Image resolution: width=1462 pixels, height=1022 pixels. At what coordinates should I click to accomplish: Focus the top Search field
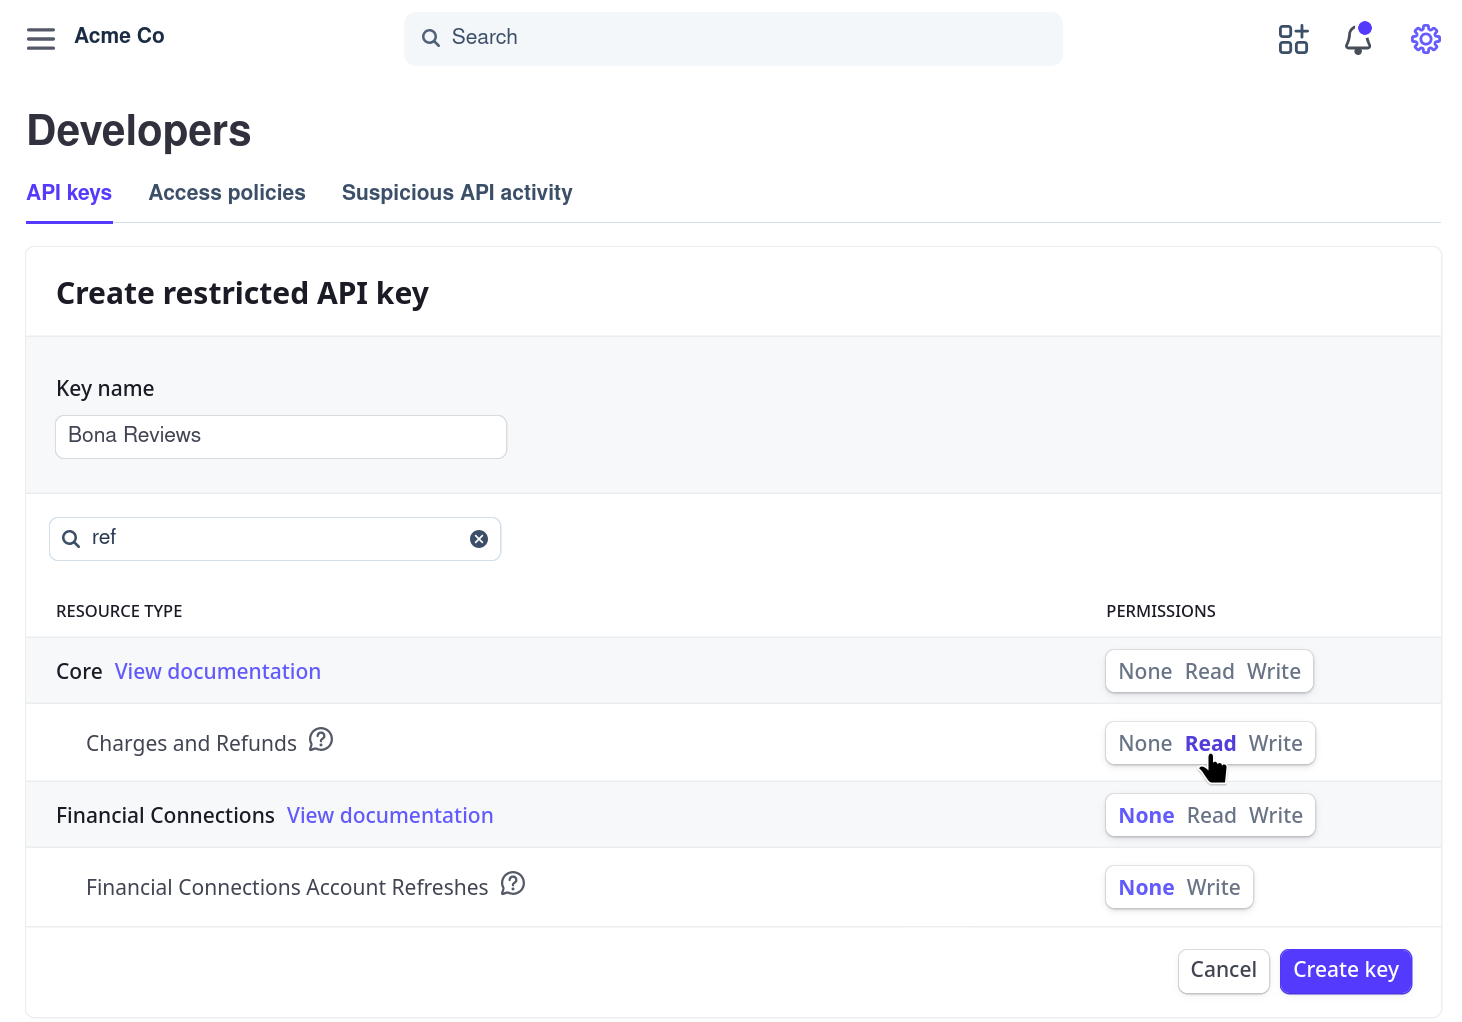733,39
